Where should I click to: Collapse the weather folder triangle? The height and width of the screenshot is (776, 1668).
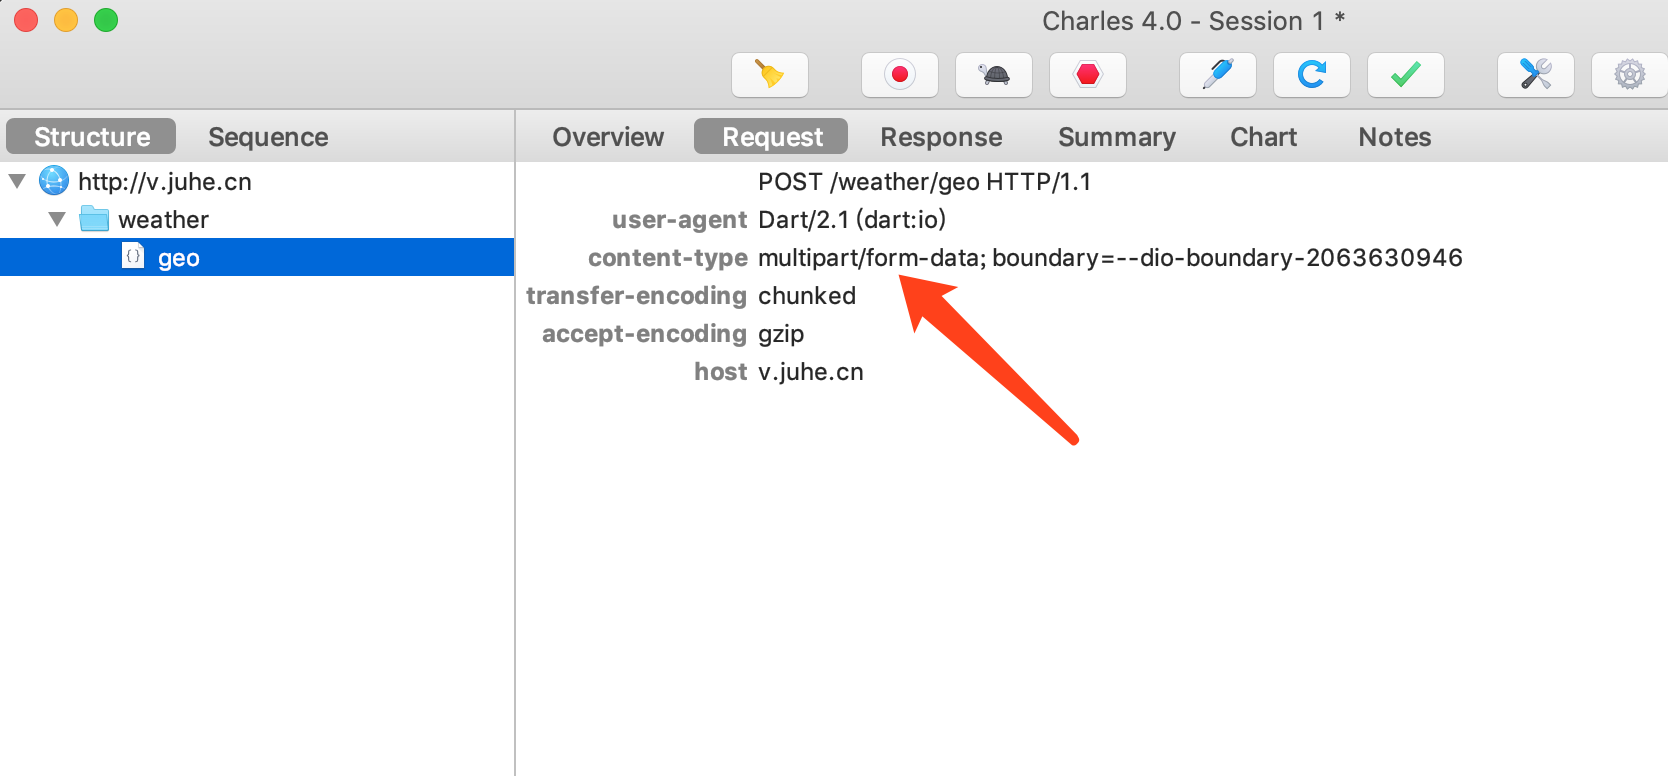(57, 219)
